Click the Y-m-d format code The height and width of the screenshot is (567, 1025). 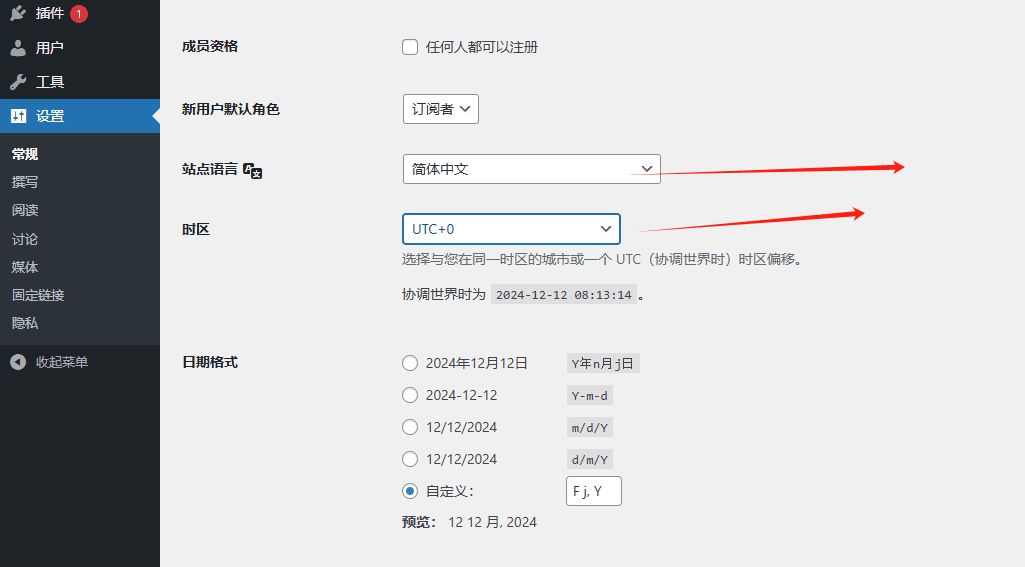click(x=590, y=396)
